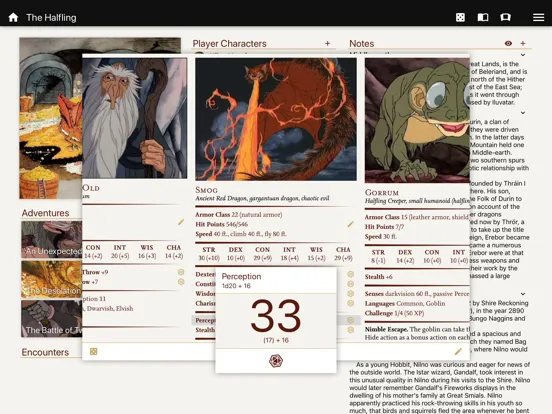
Task: Edit Old's character card pencil
Action: click(181, 222)
